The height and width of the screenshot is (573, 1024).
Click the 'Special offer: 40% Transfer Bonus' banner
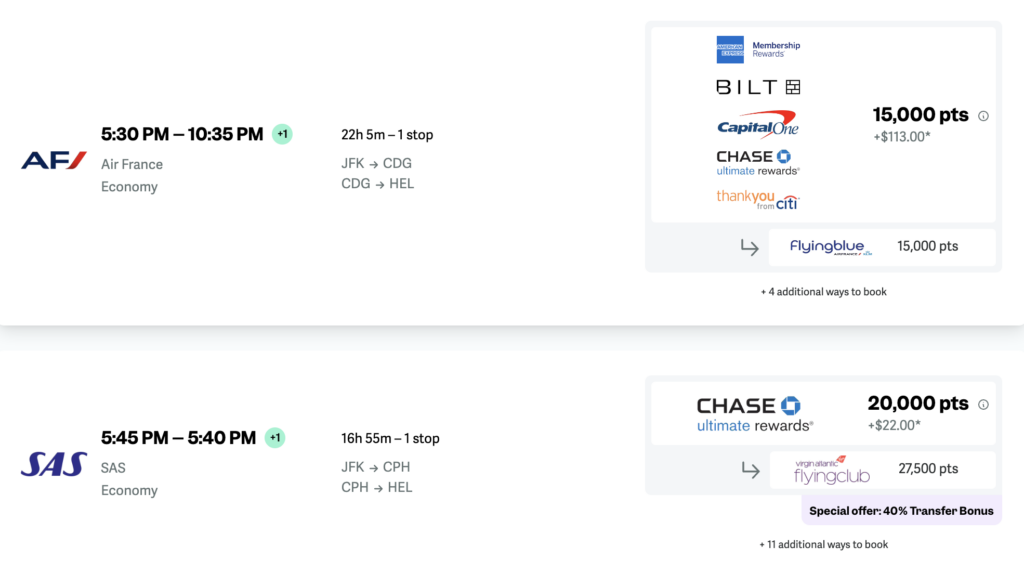(901, 511)
